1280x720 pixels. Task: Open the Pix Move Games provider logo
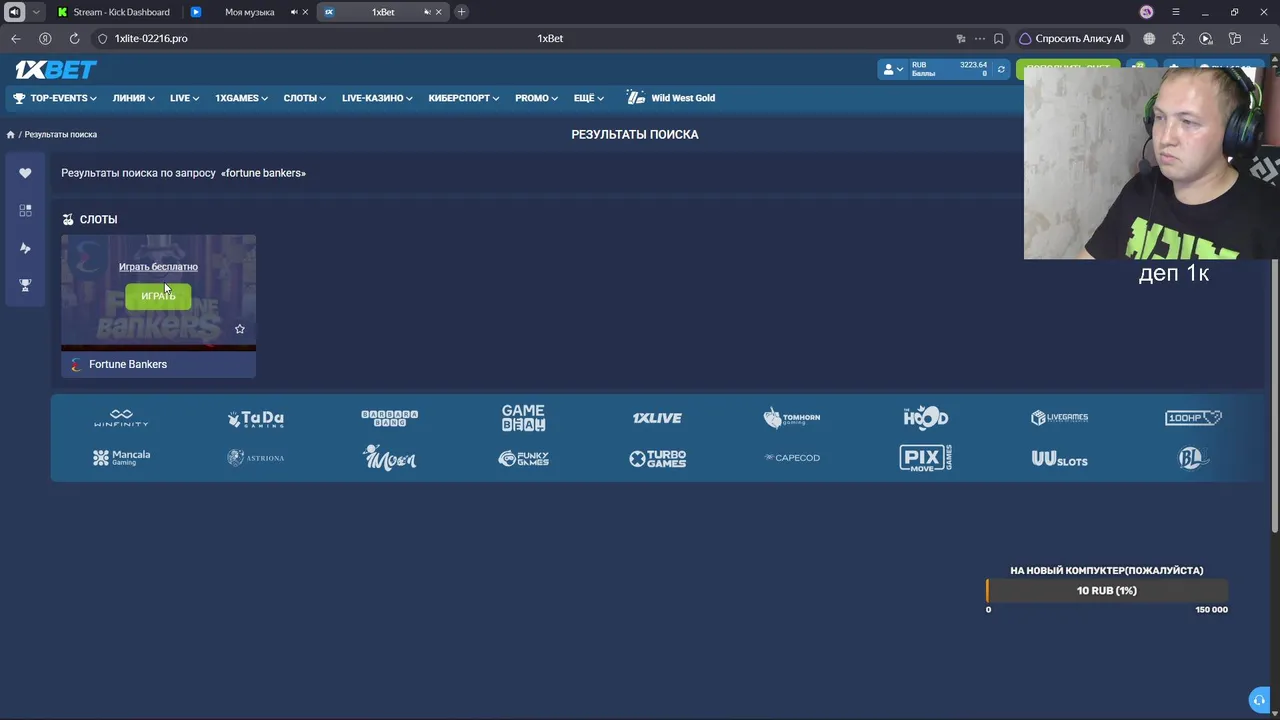pyautogui.click(x=925, y=458)
